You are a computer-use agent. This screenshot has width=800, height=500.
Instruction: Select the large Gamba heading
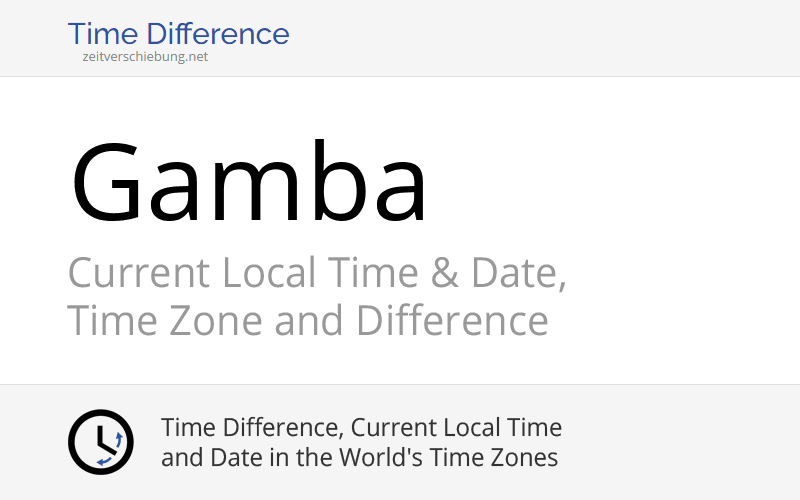(x=249, y=185)
